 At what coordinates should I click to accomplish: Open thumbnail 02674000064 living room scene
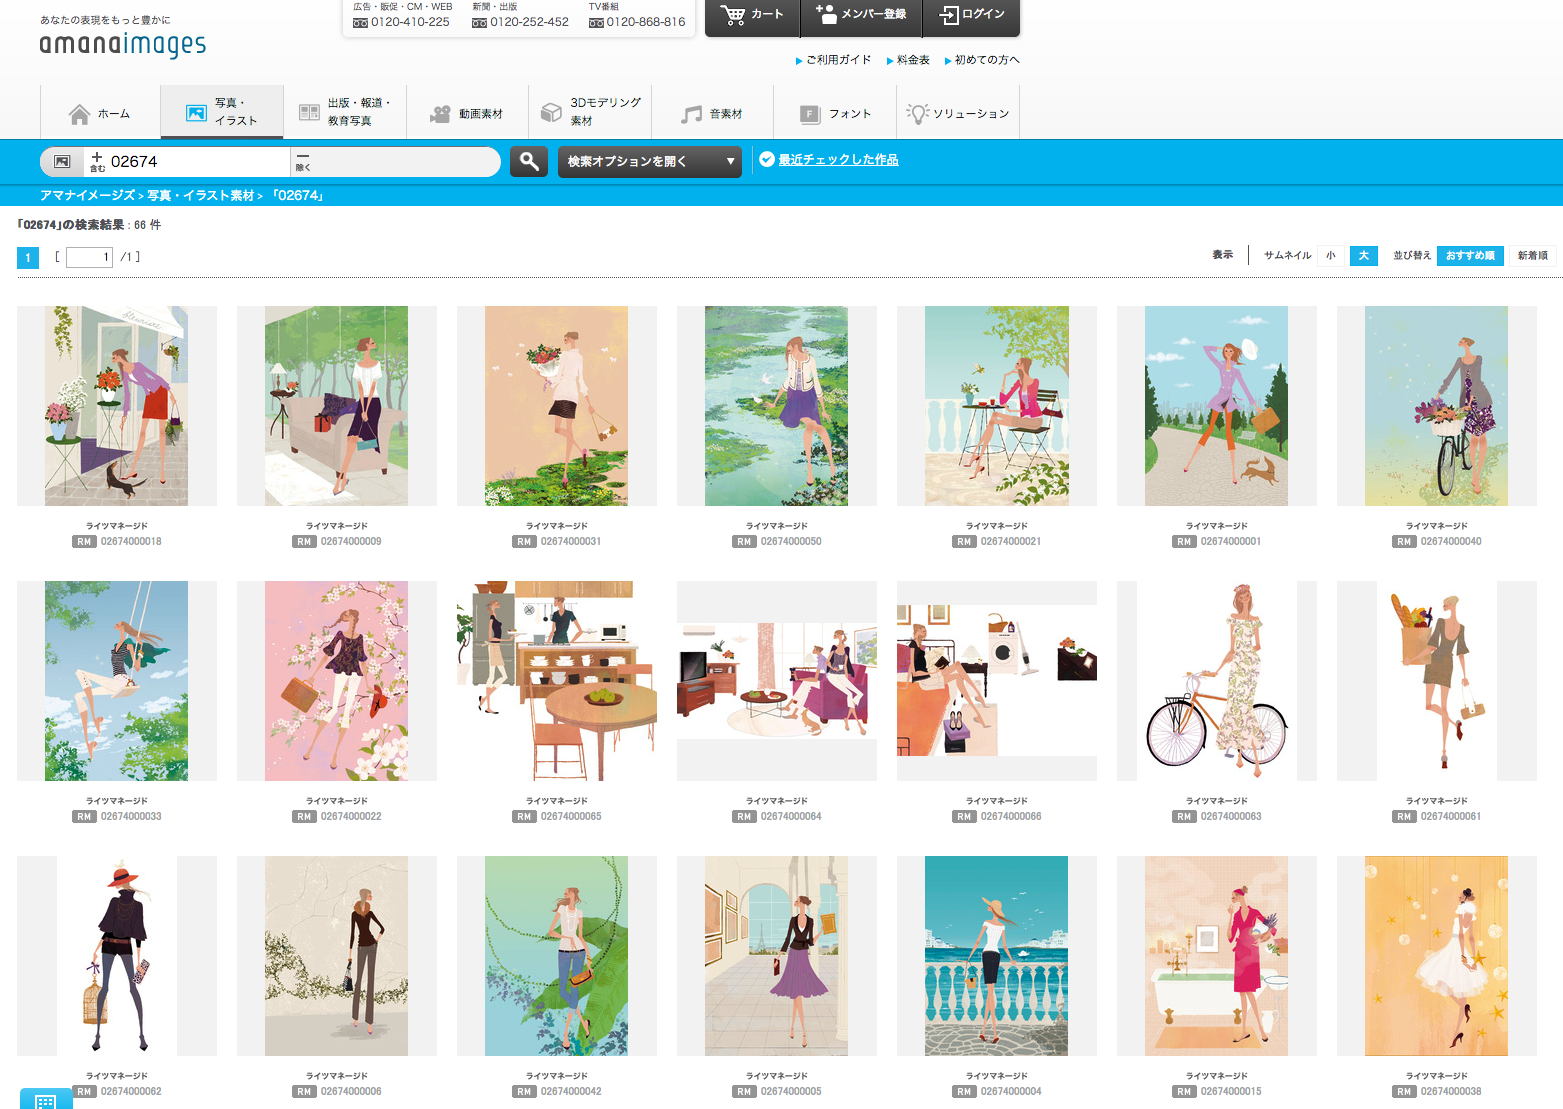[x=777, y=681]
